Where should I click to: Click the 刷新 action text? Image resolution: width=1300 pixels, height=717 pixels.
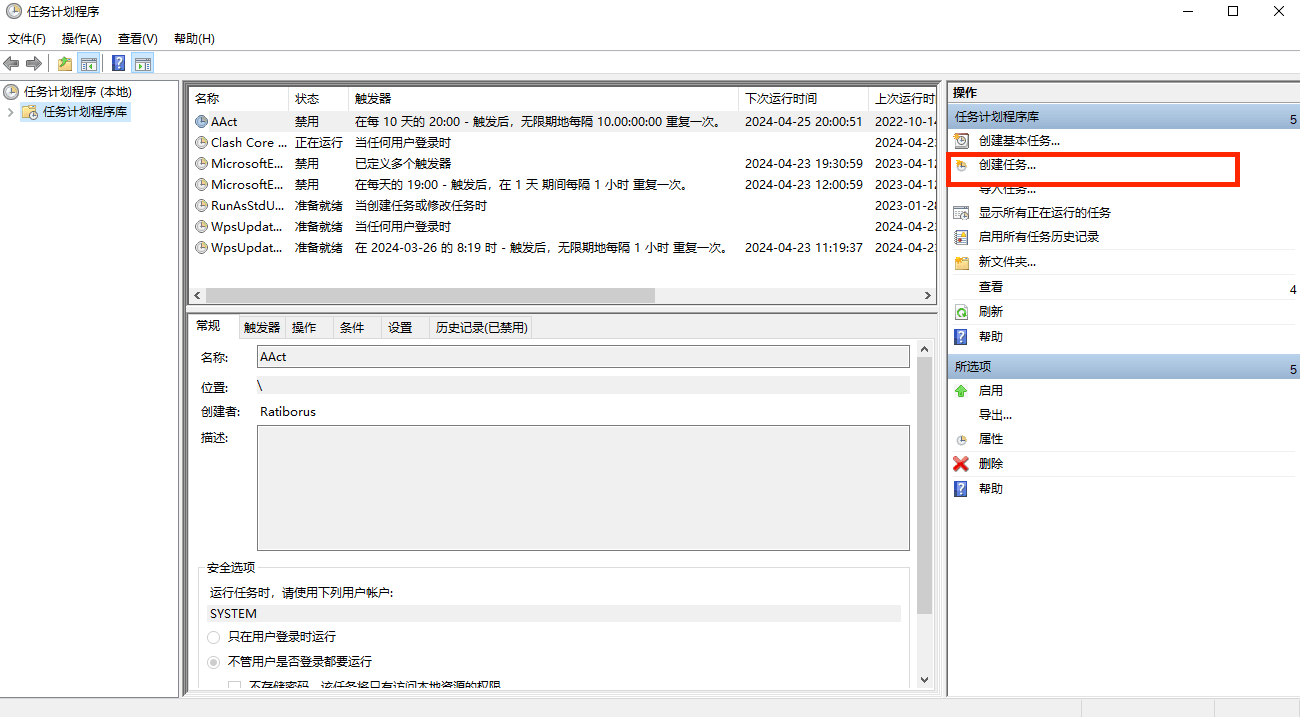click(x=990, y=312)
